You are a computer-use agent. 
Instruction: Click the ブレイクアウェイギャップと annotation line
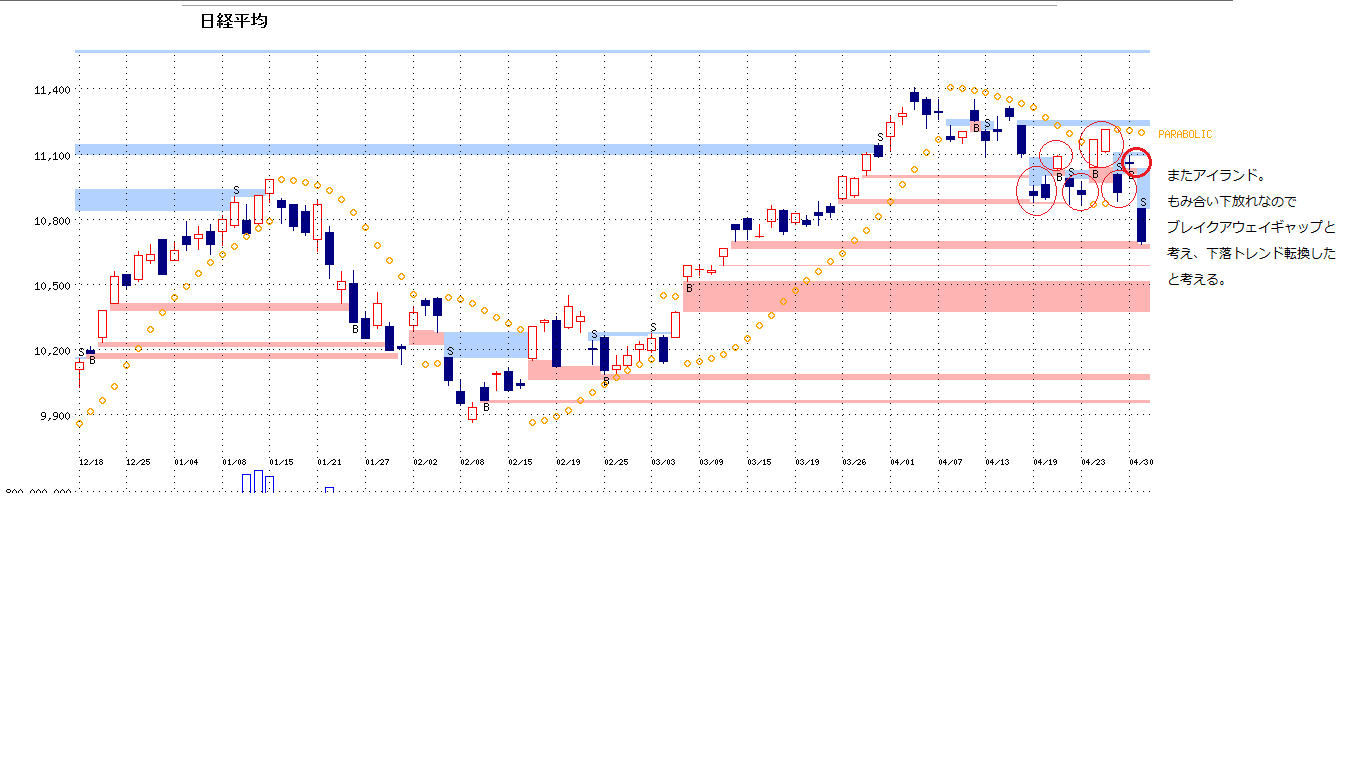pos(1250,227)
